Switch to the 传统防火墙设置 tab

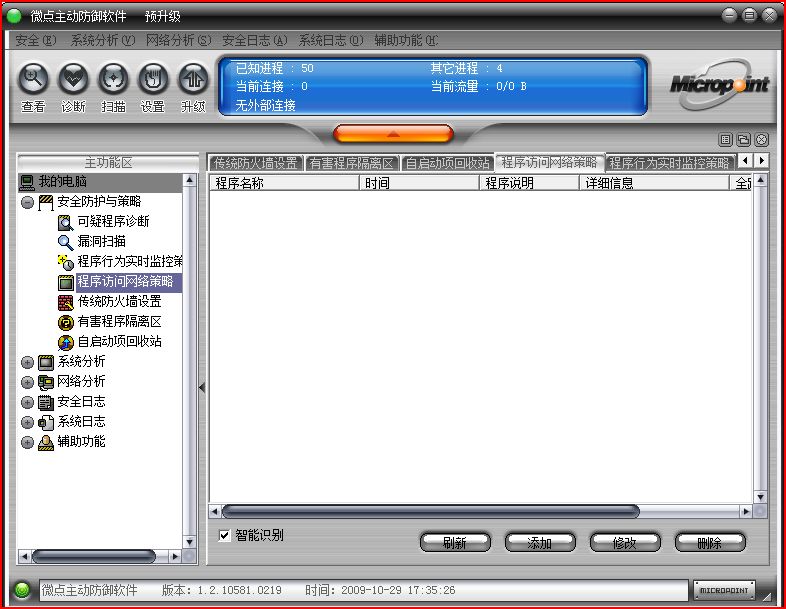(256, 162)
